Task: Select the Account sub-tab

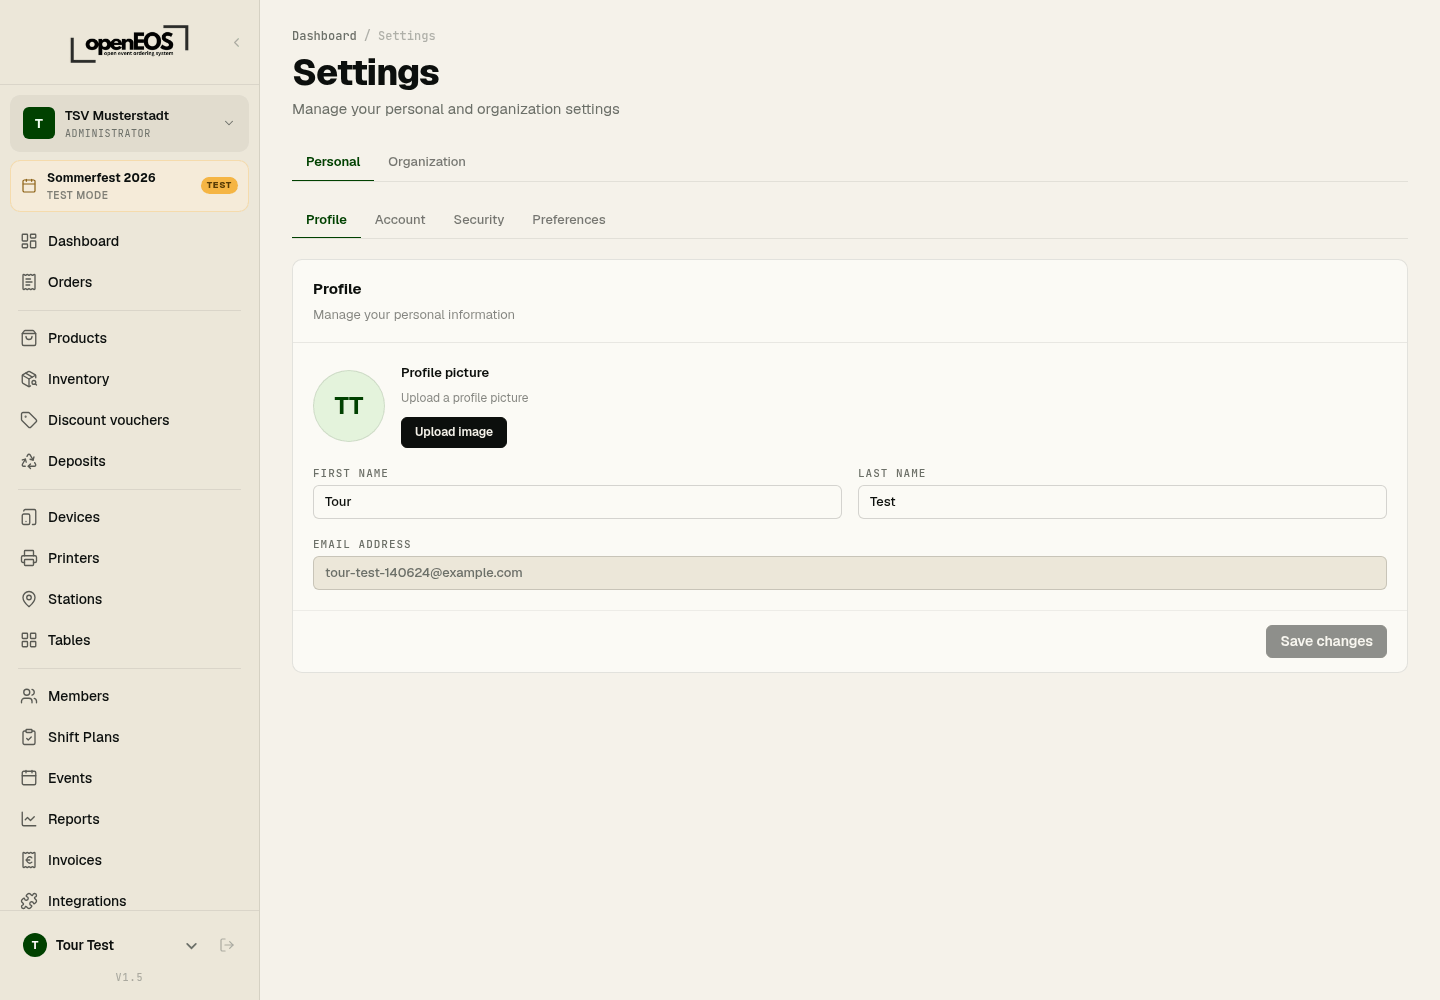Action: click(400, 220)
